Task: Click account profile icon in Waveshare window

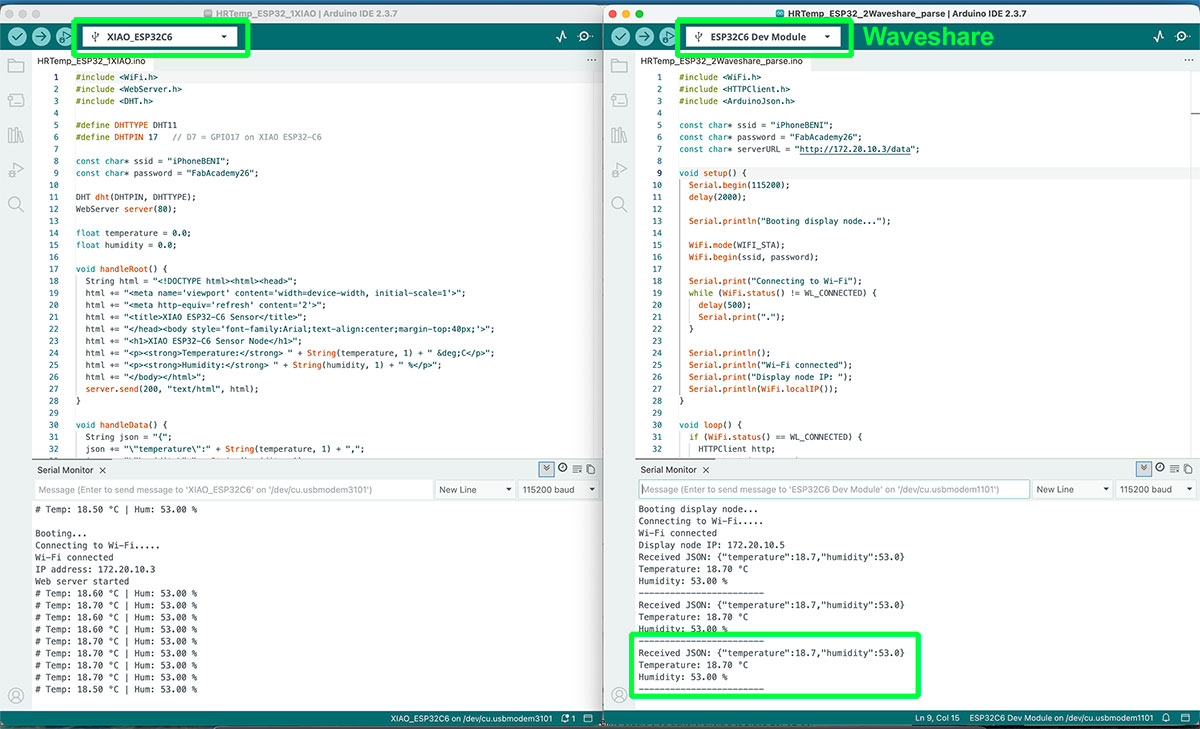Action: (x=619, y=696)
